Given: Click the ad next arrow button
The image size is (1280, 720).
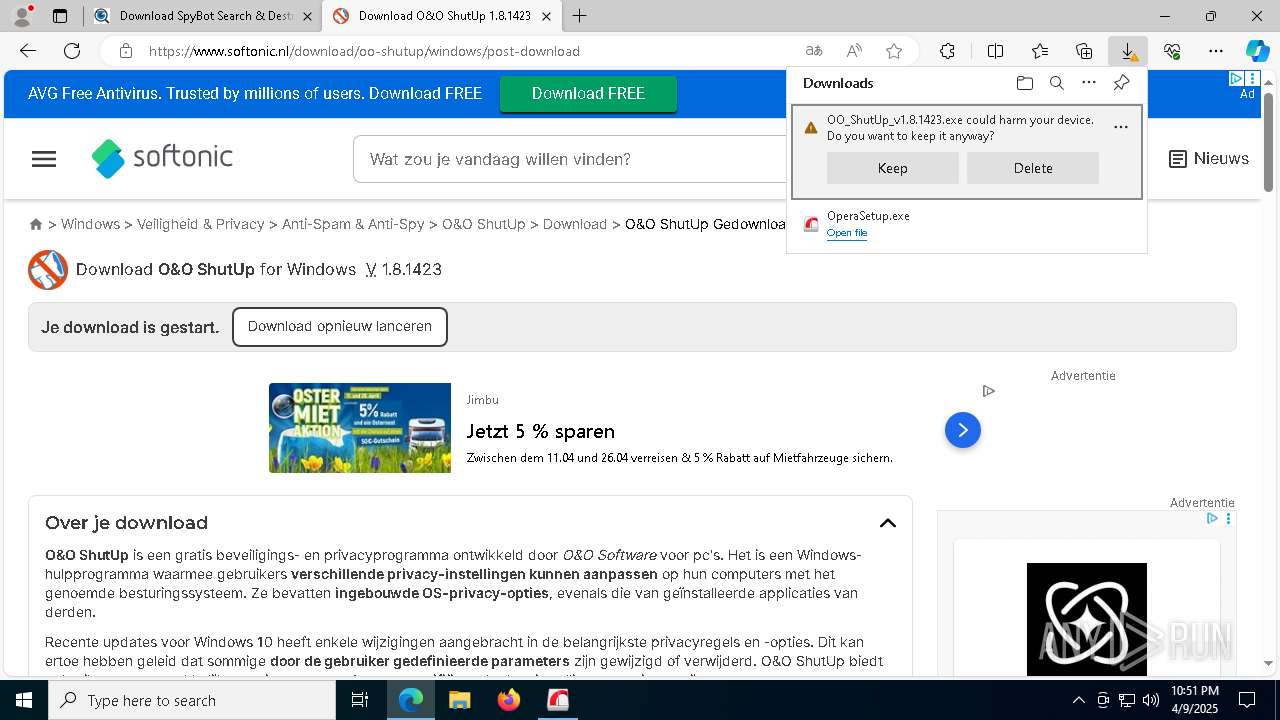Looking at the screenshot, I should [963, 430].
